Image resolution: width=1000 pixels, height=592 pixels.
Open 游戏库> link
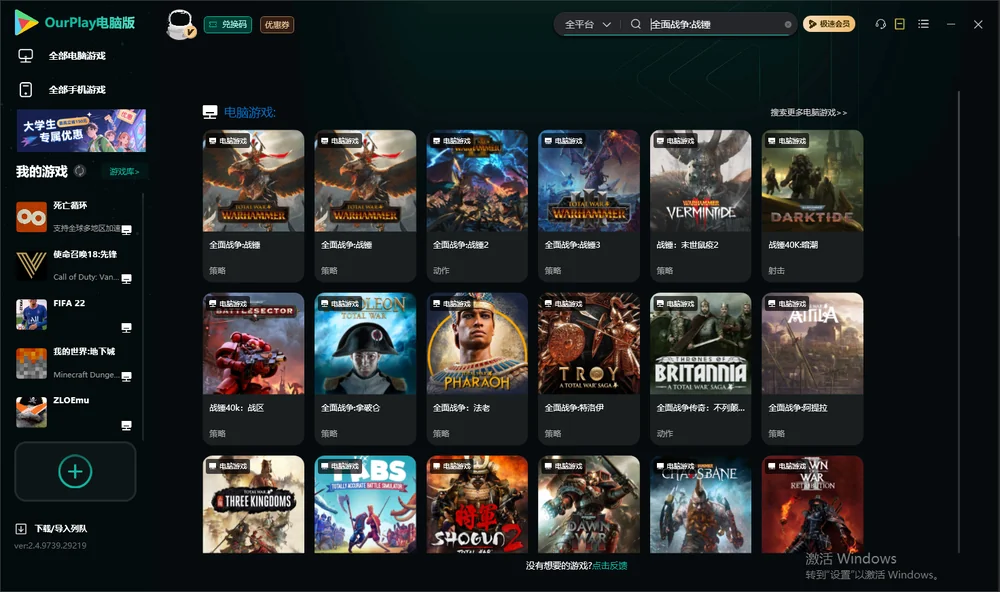click(x=124, y=172)
